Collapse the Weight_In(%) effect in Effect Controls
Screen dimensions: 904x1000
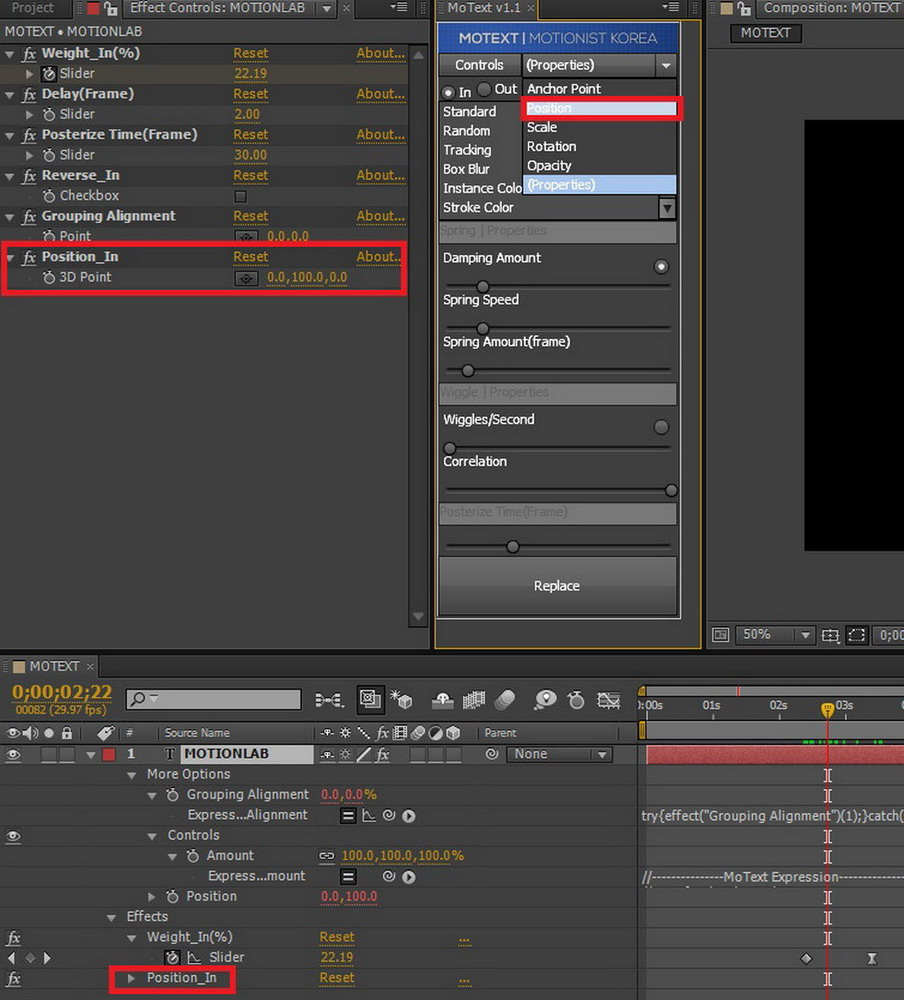(x=10, y=55)
